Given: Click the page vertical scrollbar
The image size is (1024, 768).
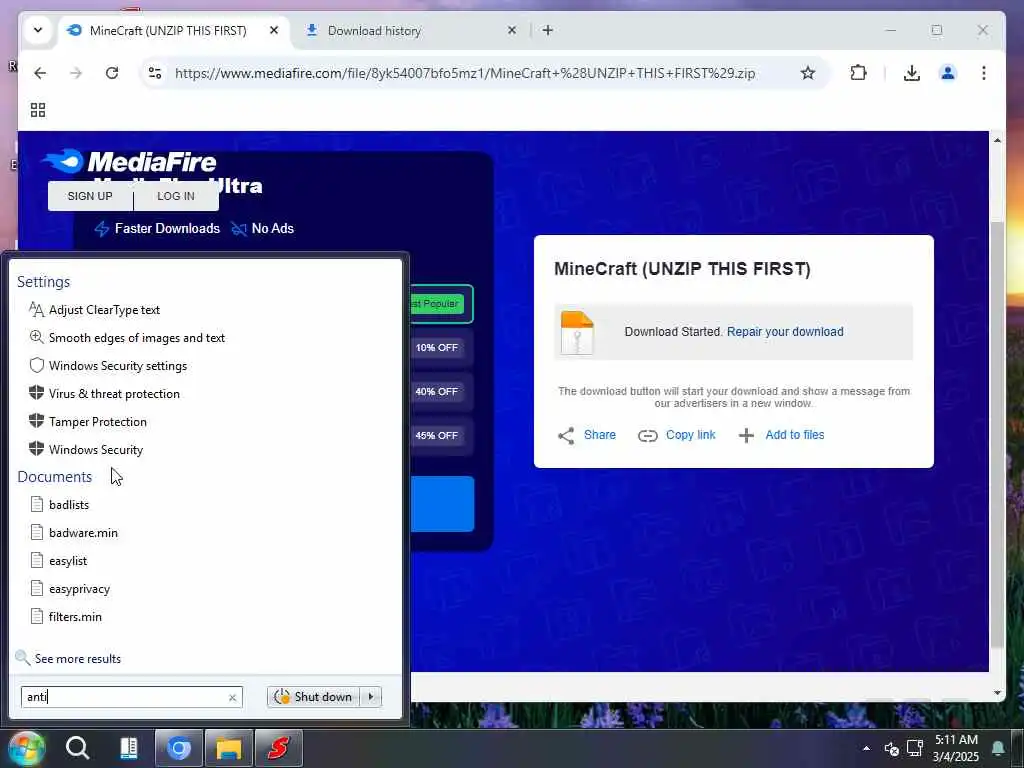Looking at the screenshot, I should [x=997, y=434].
